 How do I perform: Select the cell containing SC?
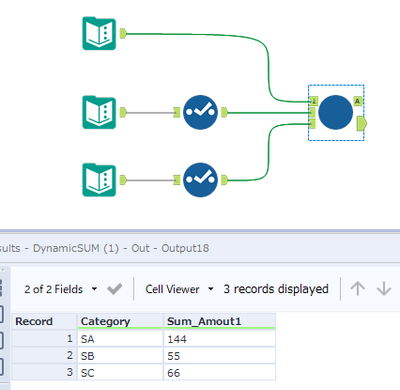click(120, 372)
